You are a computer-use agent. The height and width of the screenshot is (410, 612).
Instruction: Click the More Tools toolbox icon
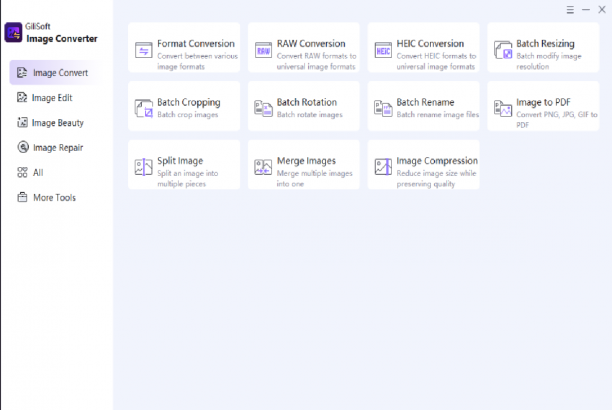pos(22,197)
